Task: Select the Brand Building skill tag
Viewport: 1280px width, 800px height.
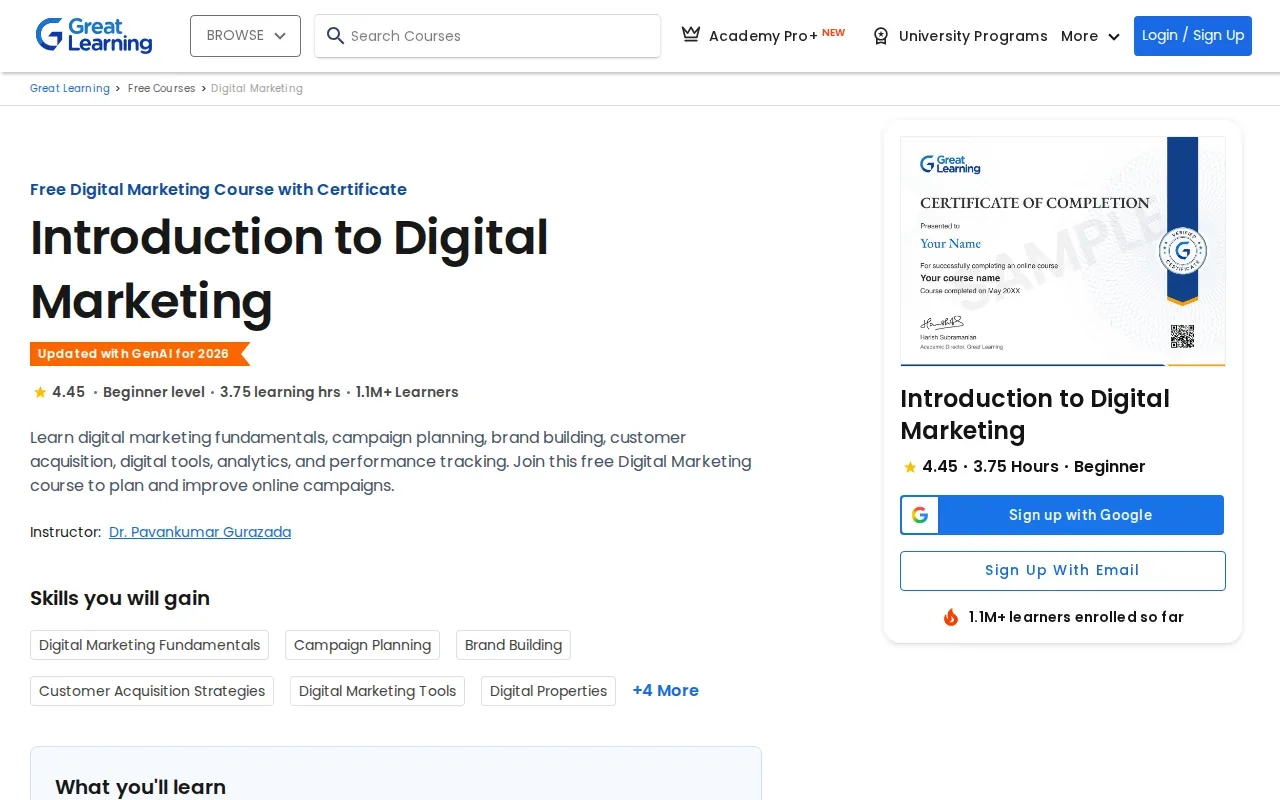Action: (x=513, y=645)
